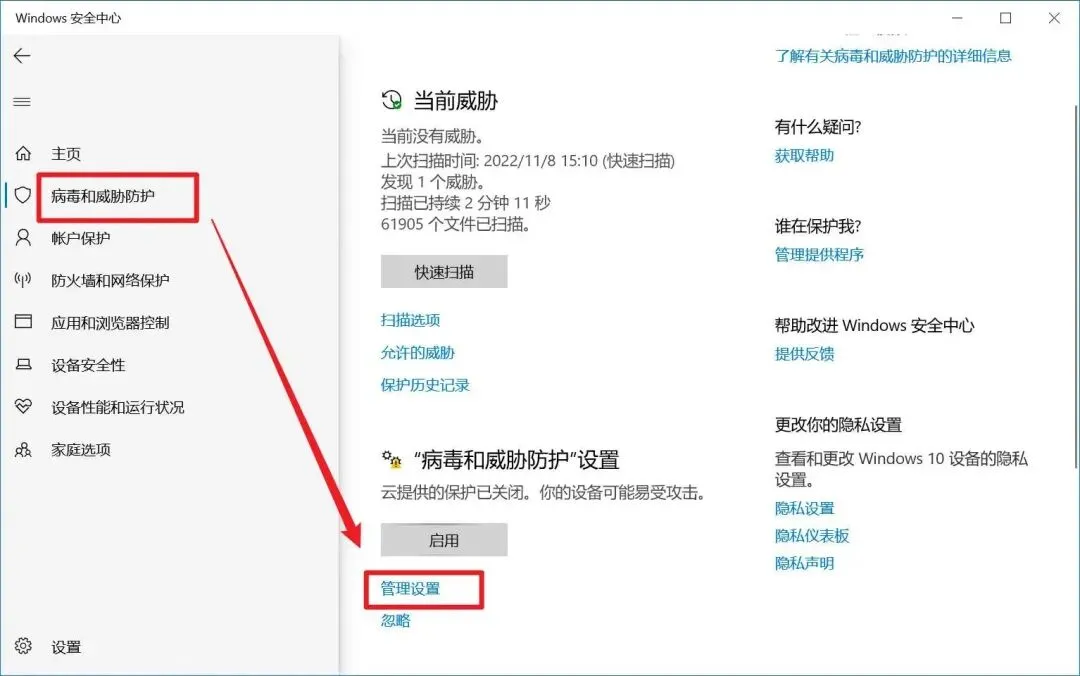Click the 管理设置 link
Image resolution: width=1080 pixels, height=676 pixels.
coord(411,588)
